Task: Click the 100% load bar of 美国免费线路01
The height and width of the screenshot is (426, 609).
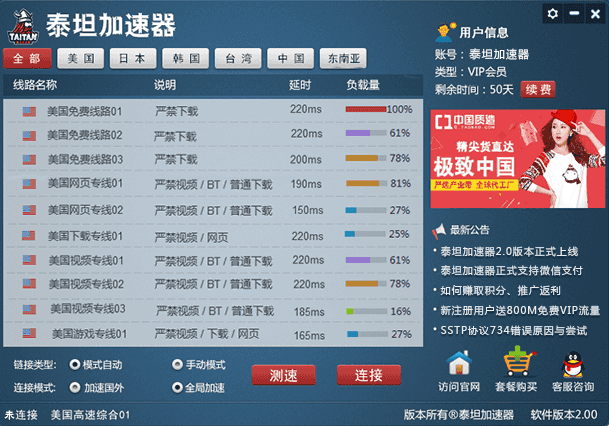Action: point(365,109)
